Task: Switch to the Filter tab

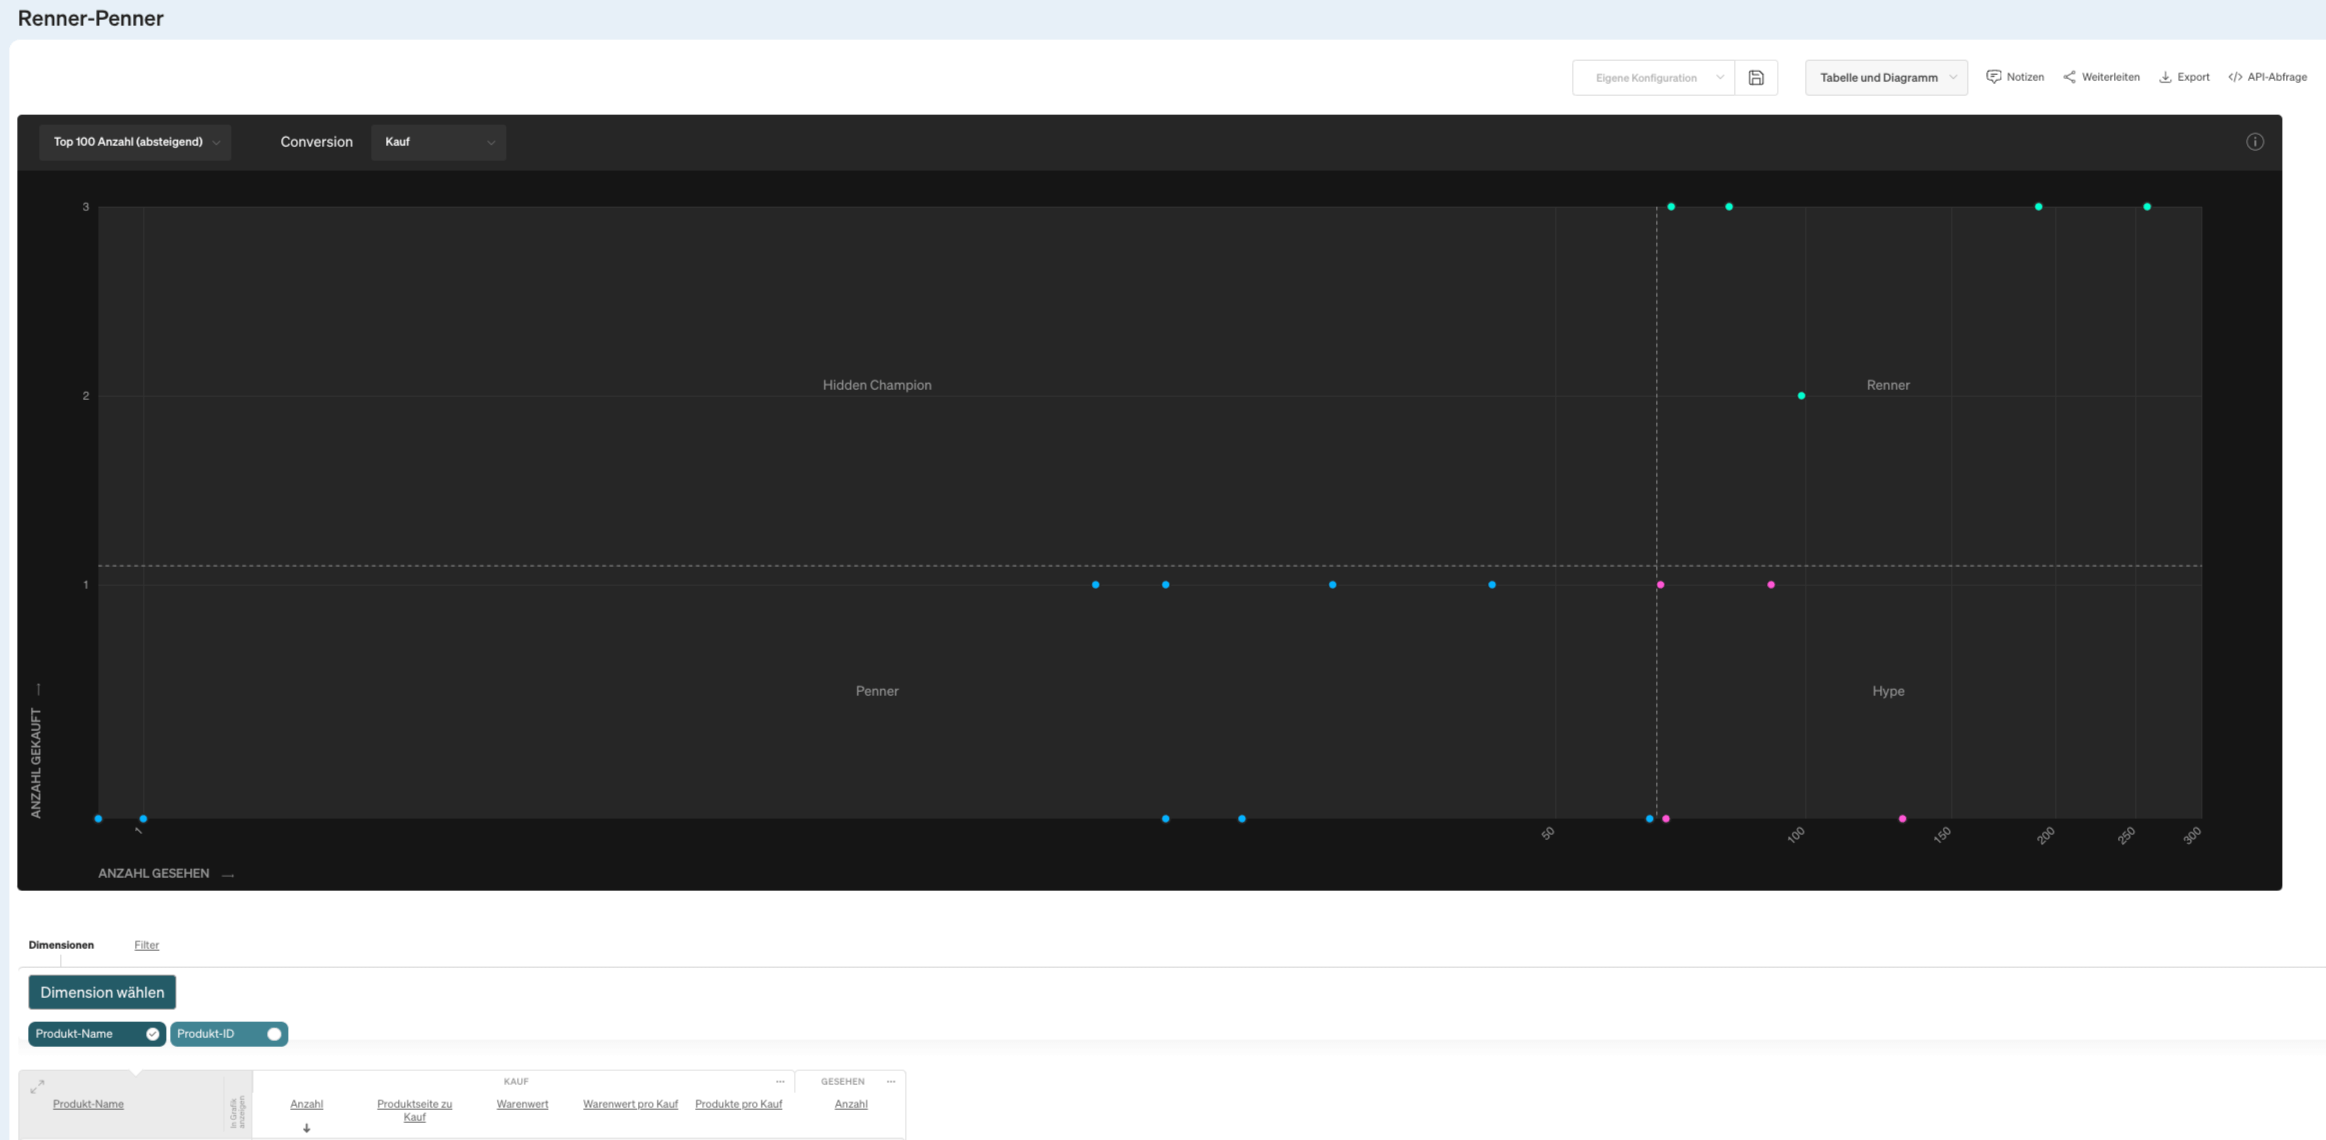Action: click(146, 945)
